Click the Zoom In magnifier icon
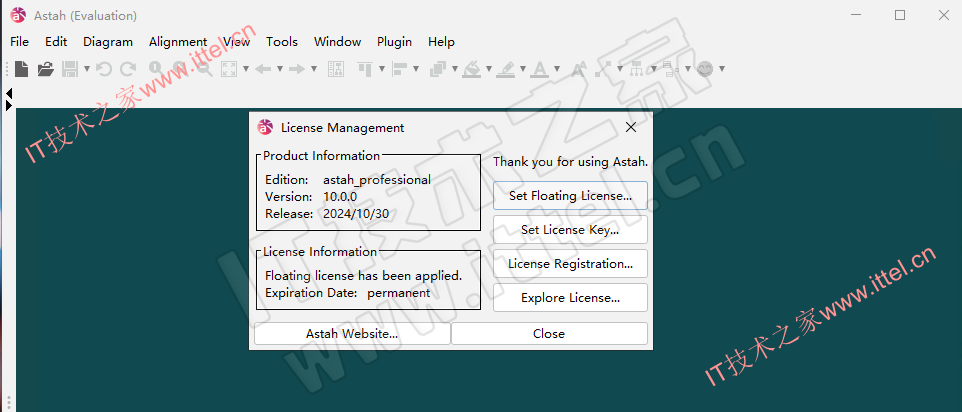 [180, 69]
